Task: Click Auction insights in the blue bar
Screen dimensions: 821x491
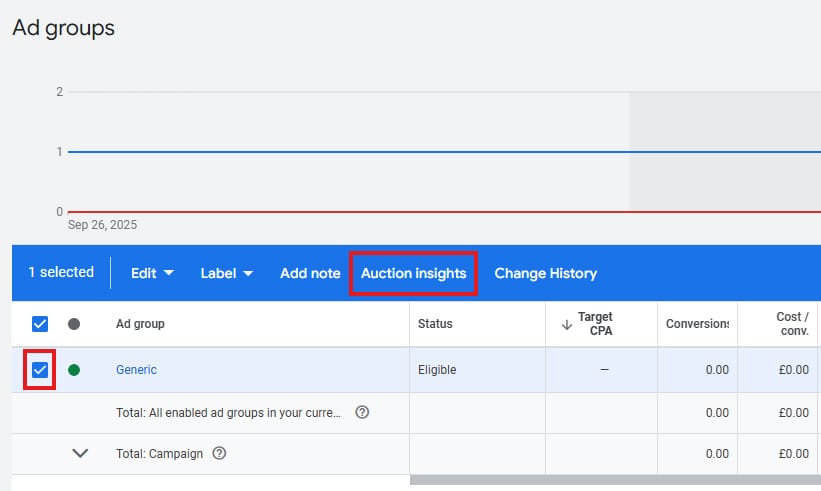Action: pos(413,273)
